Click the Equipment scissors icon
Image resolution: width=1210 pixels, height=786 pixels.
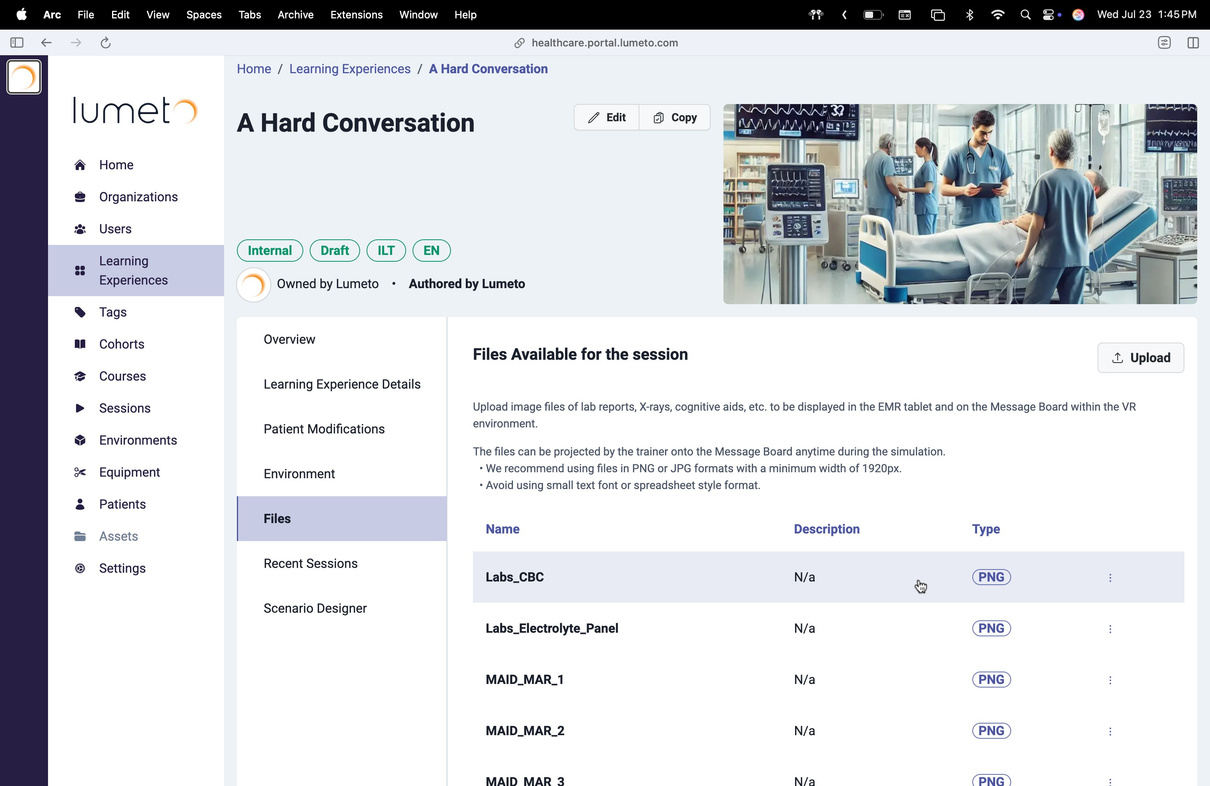[x=80, y=472]
